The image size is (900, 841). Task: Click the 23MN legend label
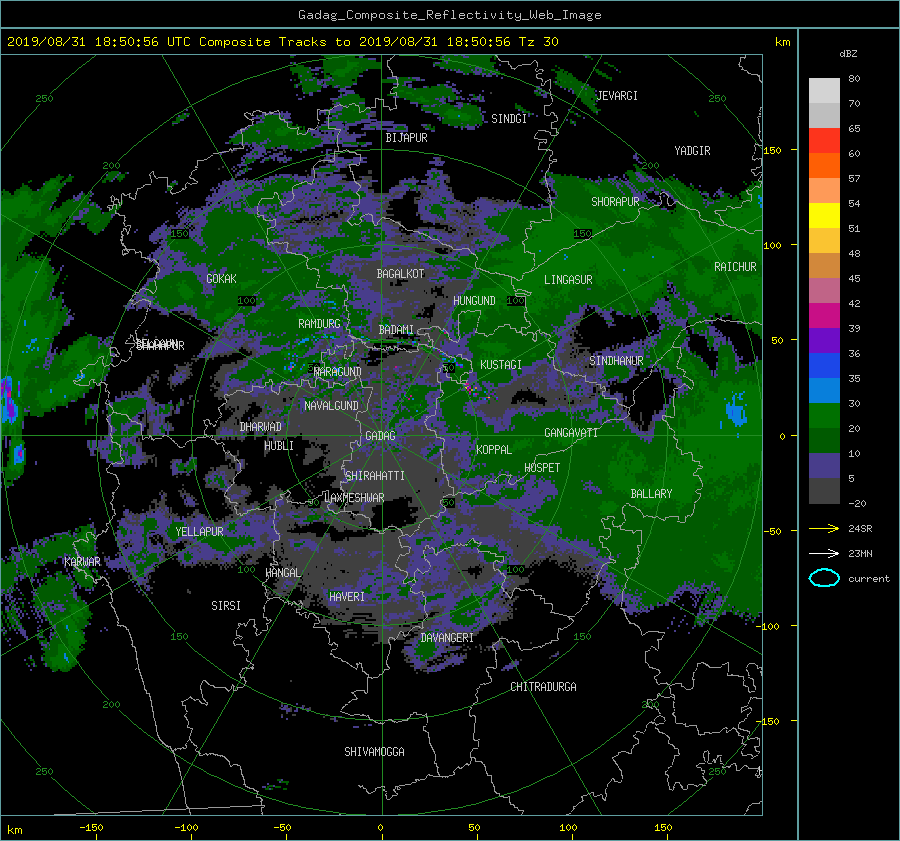pyautogui.click(x=860, y=554)
